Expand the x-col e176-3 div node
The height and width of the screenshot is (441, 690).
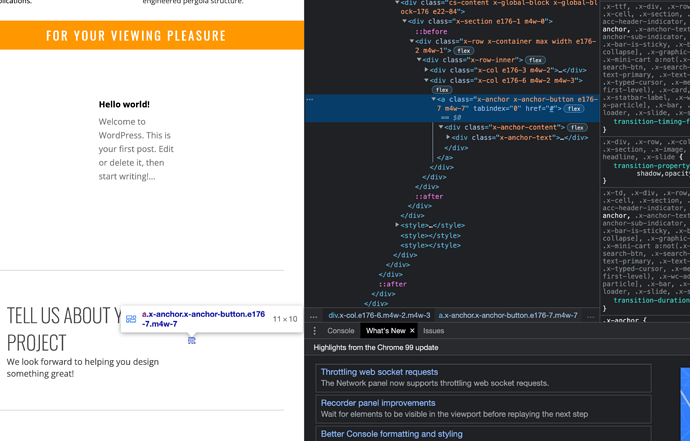pos(426,70)
